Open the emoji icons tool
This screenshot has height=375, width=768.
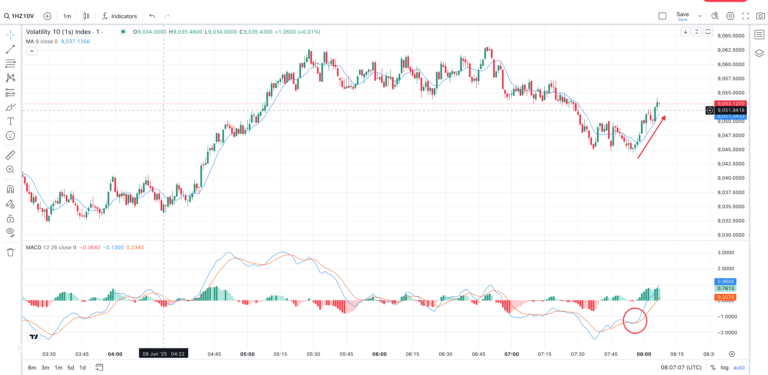(10, 136)
